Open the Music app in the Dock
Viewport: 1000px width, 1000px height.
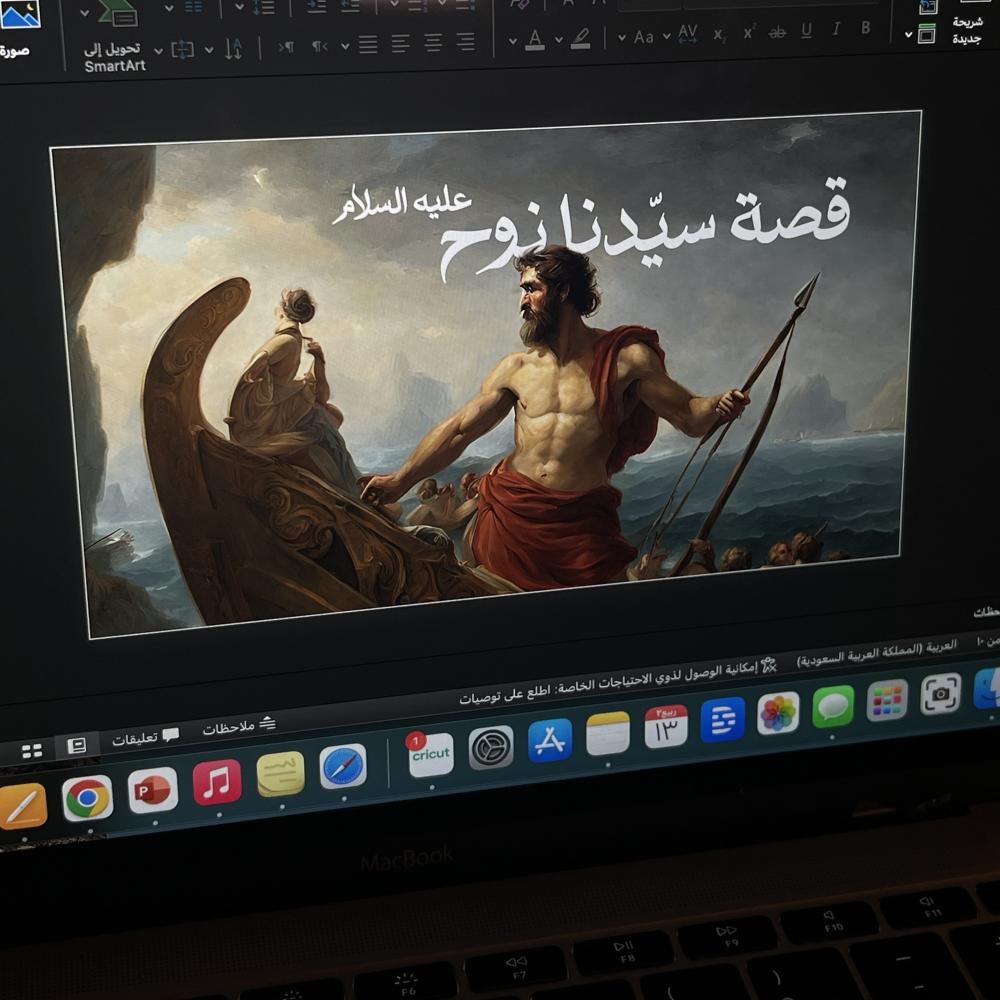point(217,782)
